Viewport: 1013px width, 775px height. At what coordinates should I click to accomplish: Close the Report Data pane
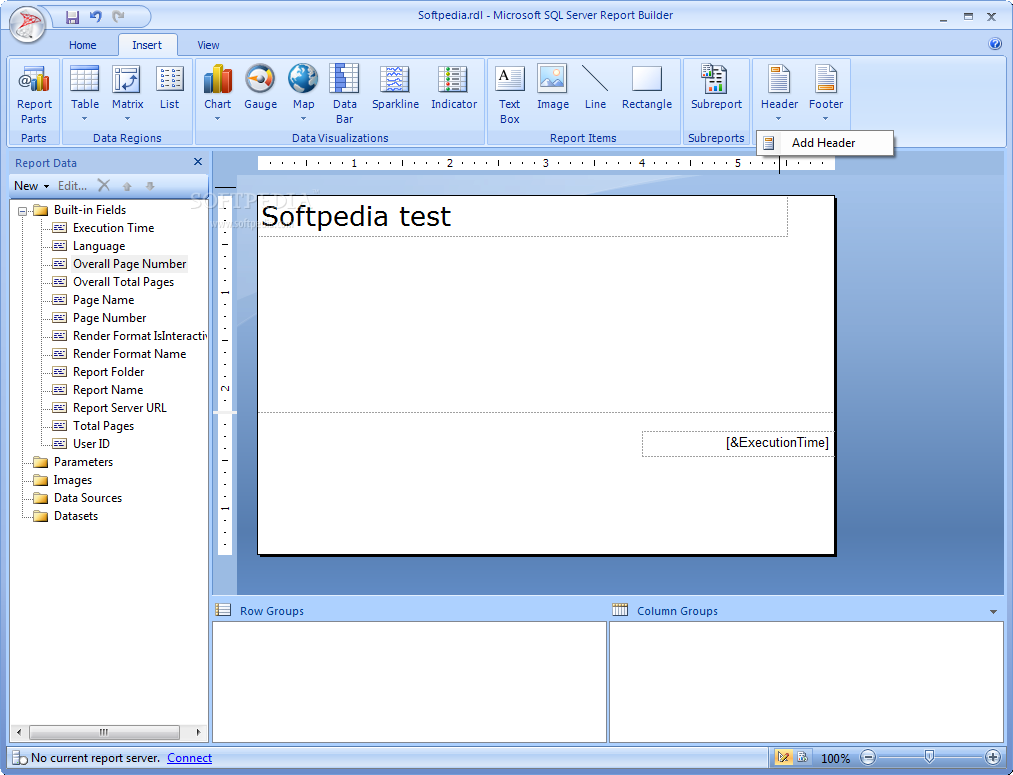point(198,162)
